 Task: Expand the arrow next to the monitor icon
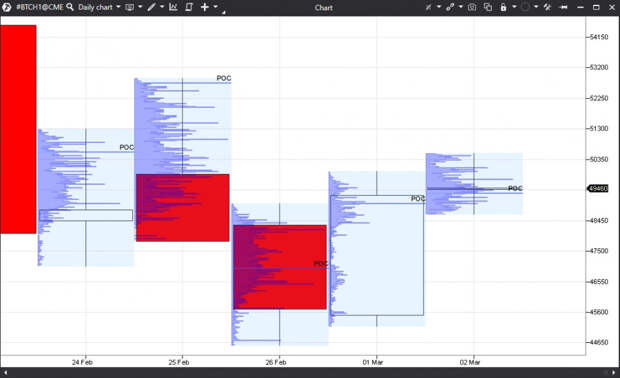coord(140,7)
